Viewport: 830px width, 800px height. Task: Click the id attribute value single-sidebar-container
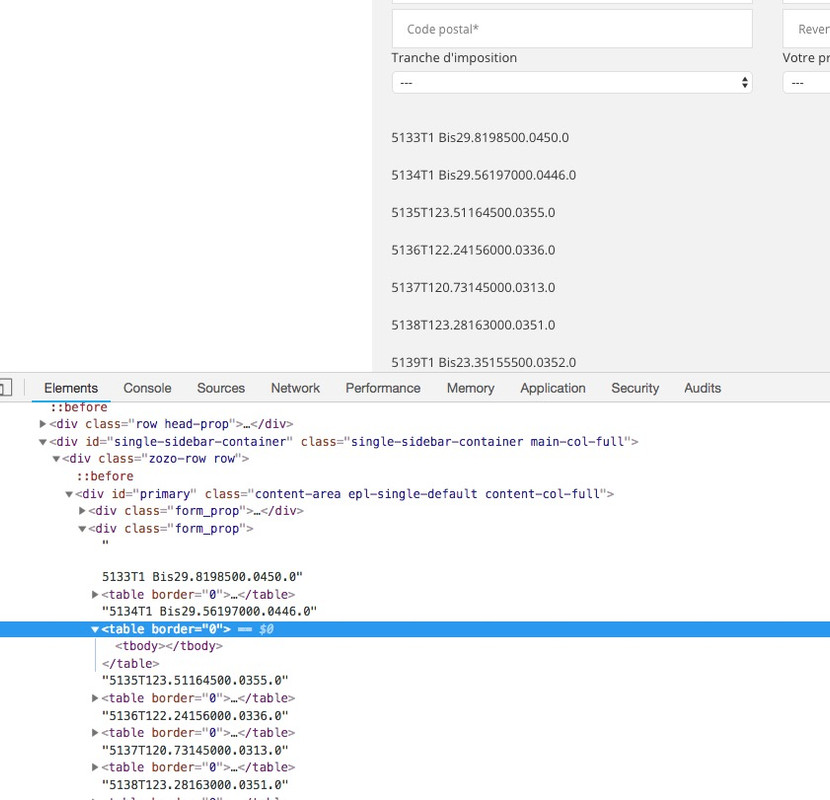tap(200, 442)
